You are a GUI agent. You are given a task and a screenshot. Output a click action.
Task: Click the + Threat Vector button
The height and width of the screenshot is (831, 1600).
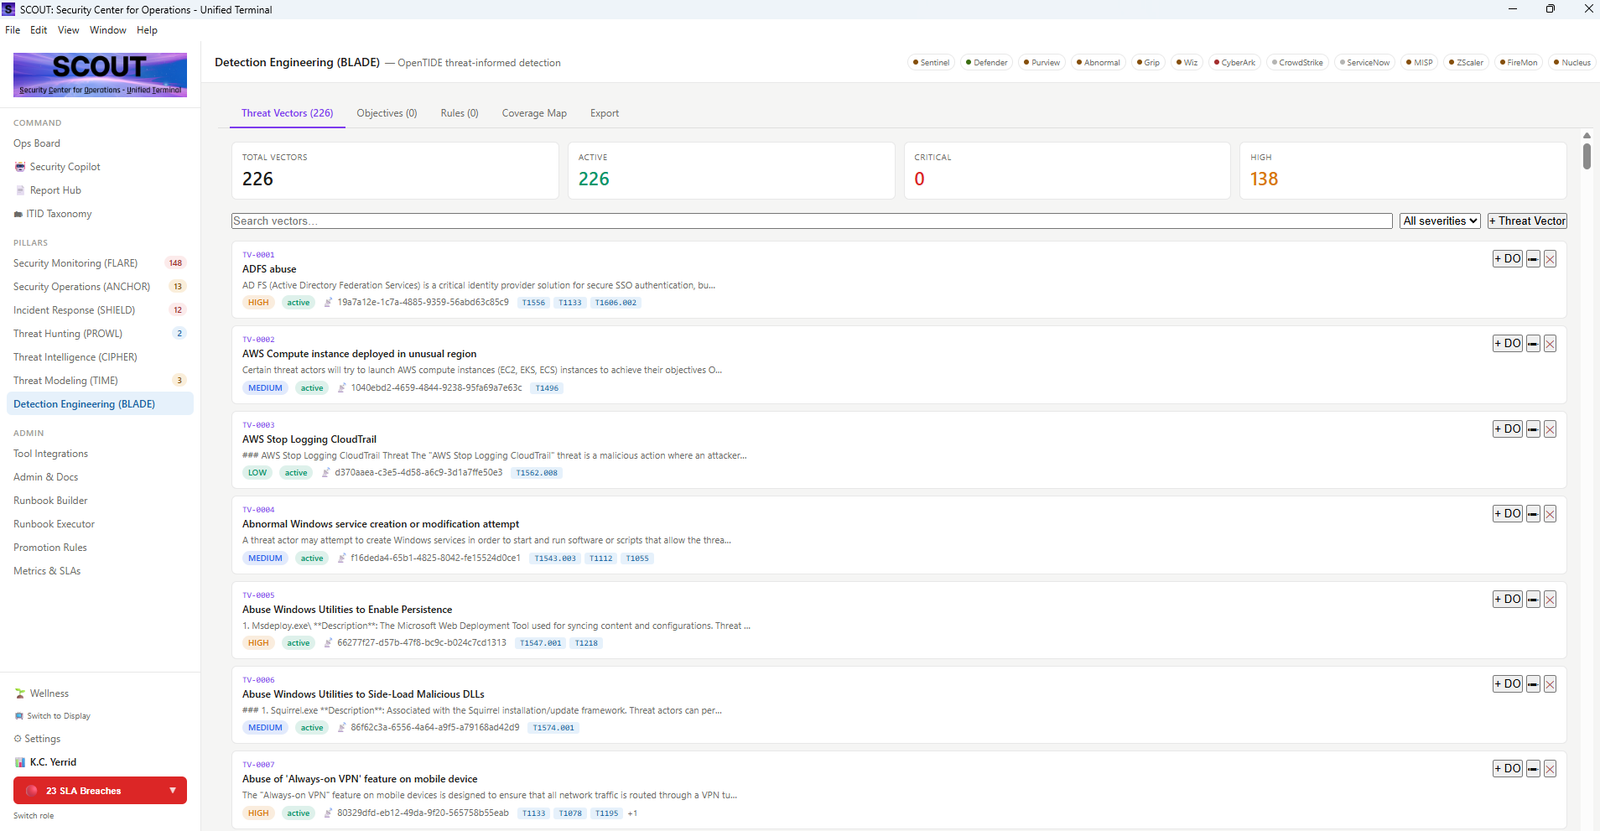[x=1527, y=221]
